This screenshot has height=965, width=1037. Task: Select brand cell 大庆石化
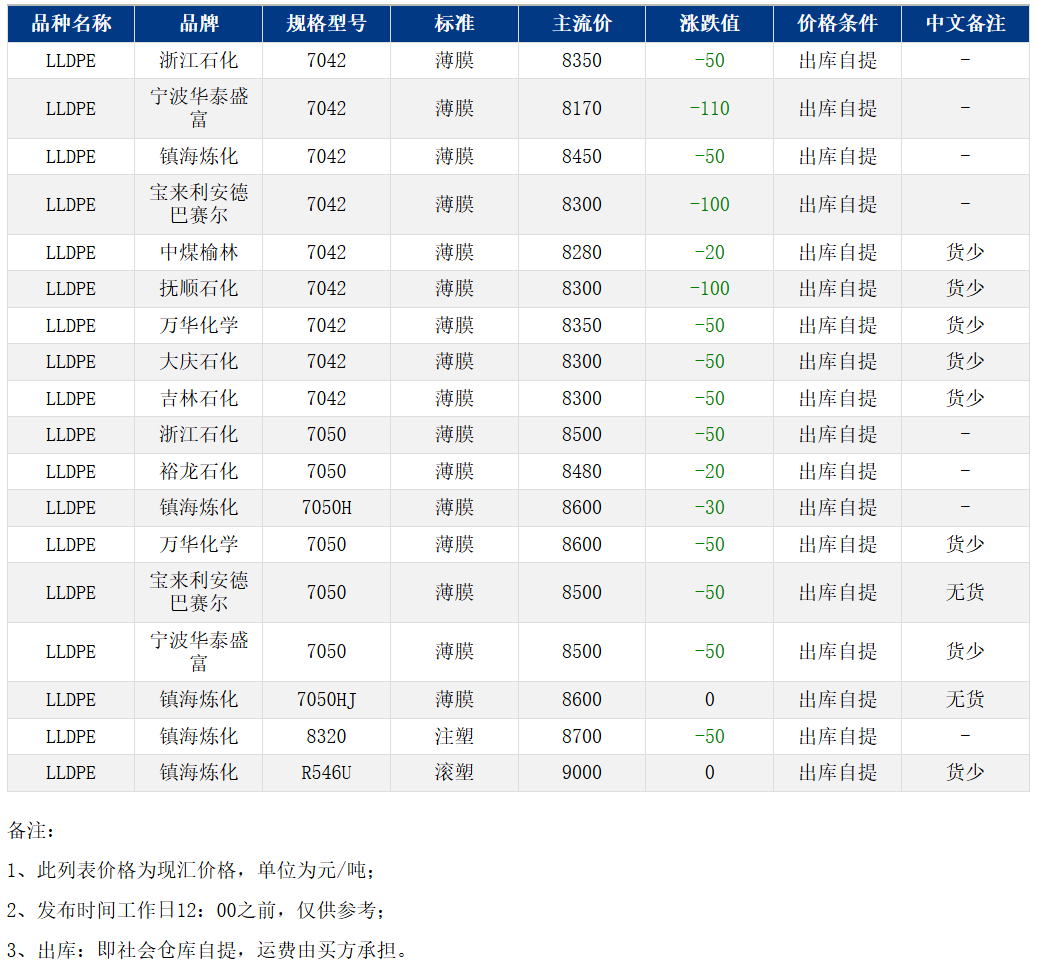pos(198,362)
